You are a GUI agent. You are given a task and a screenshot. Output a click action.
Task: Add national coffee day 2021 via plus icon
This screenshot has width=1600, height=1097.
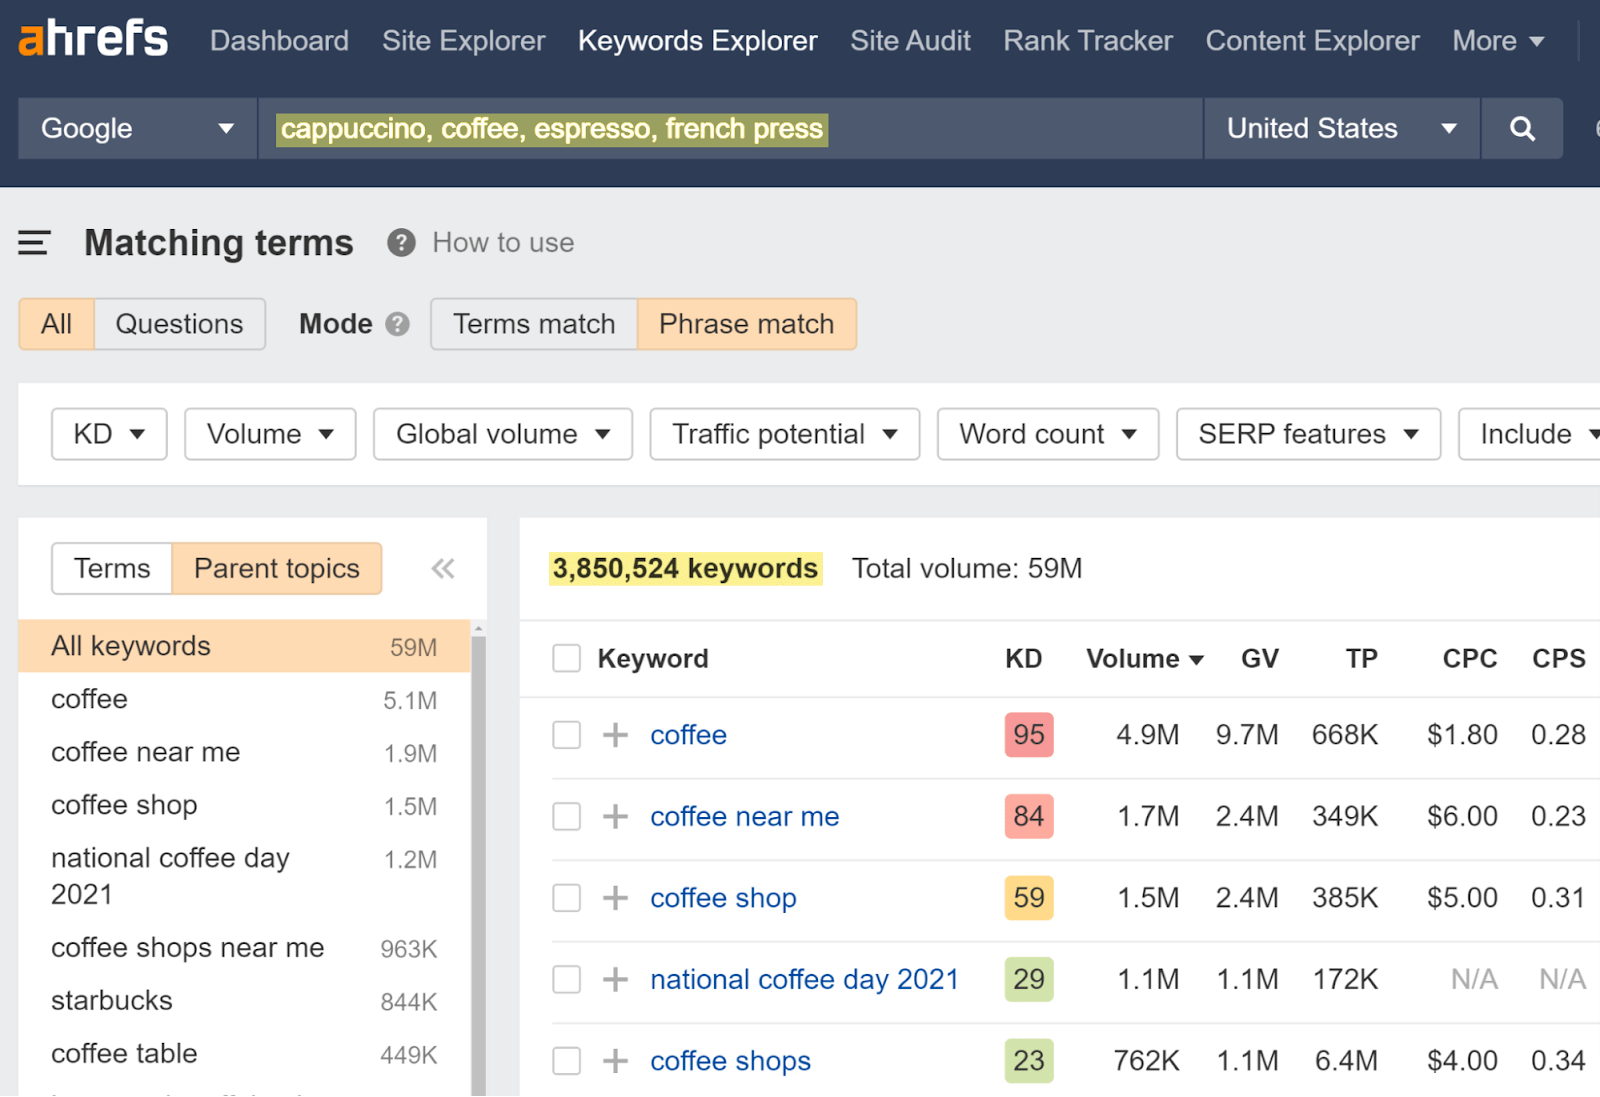(615, 980)
